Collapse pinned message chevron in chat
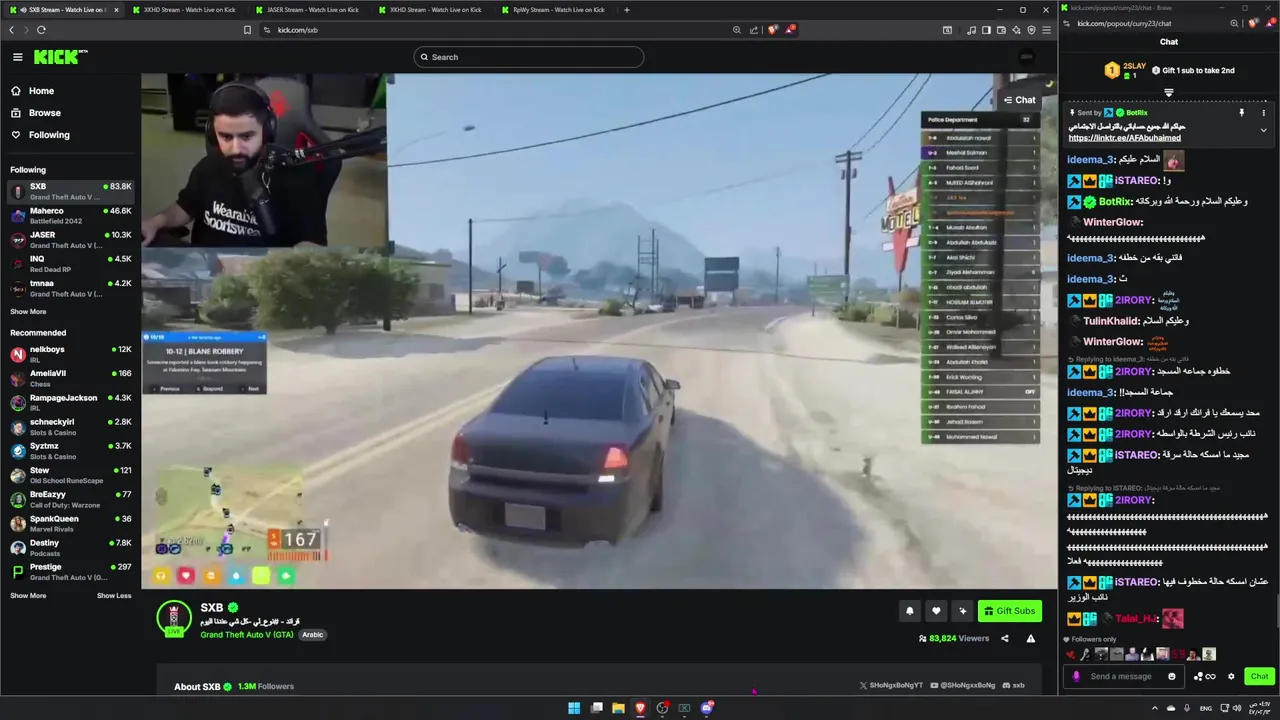 1263,130
